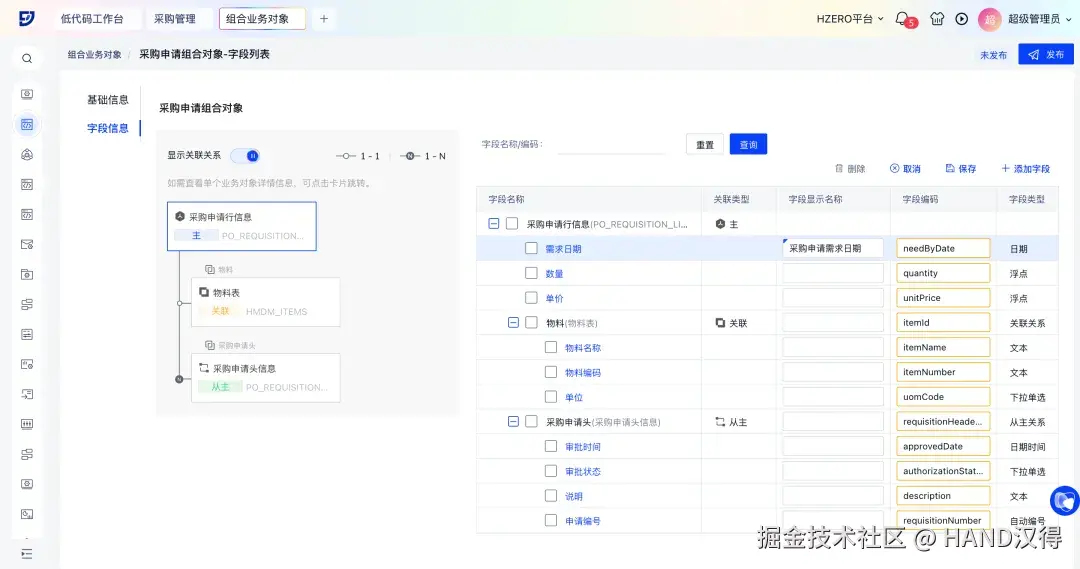Image resolution: width=1080 pixels, height=569 pixels.
Task: Toggle the 显示关联关系 switch
Action: [x=245, y=156]
